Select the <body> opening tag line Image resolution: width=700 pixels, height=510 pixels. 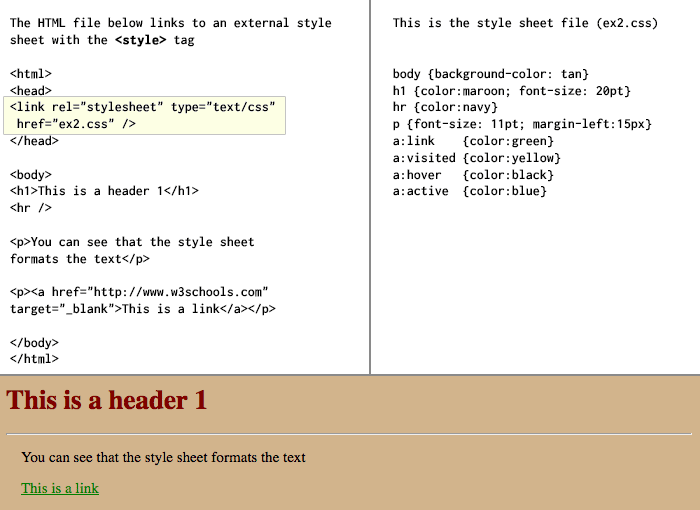[31, 175]
